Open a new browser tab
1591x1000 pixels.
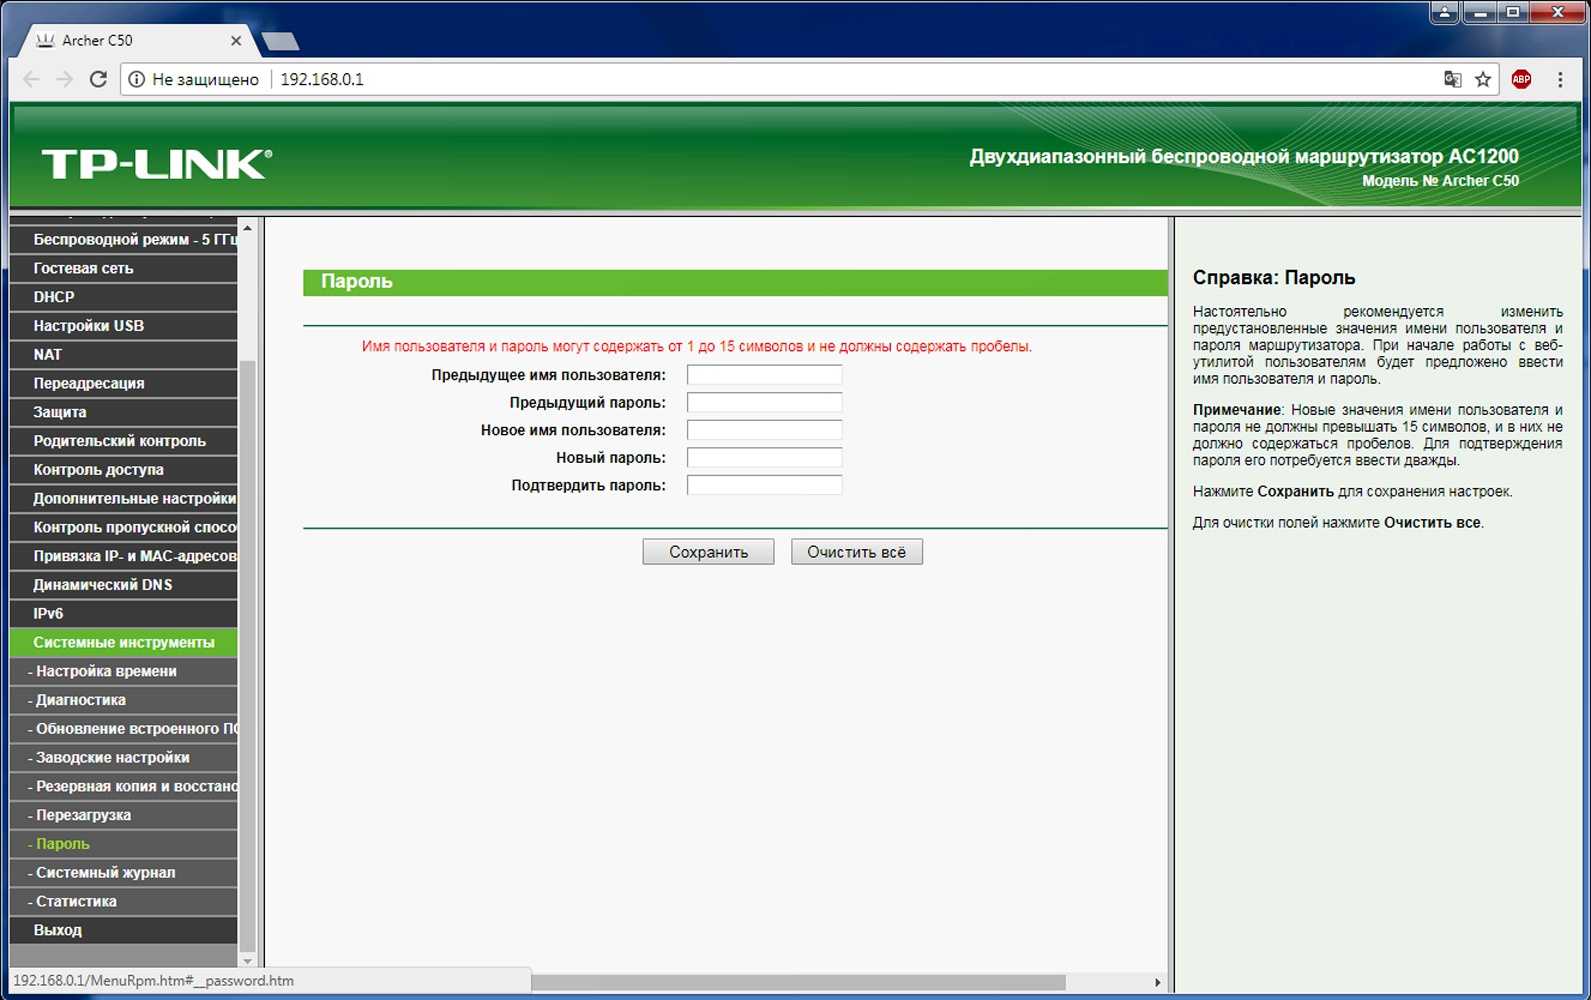pyautogui.click(x=280, y=41)
